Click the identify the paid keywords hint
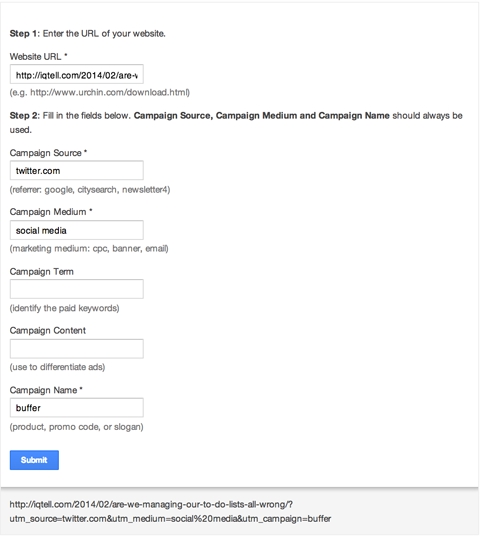The image size is (480, 536). tap(65, 308)
